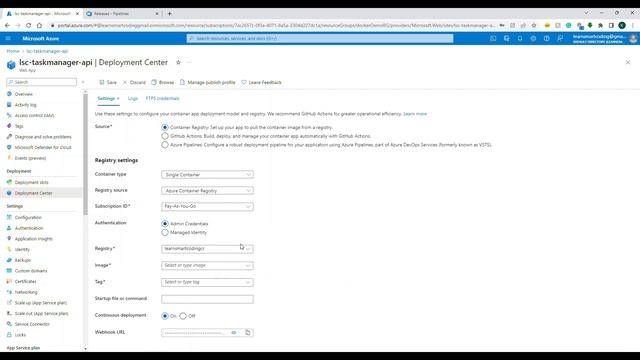Turn Continuous deployment On
The image size is (640, 360).
click(x=165, y=316)
